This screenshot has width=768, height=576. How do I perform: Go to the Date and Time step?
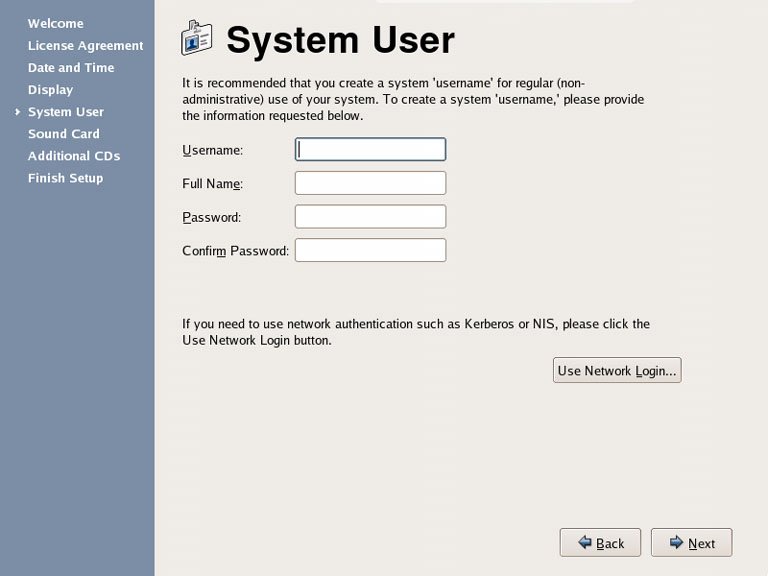(x=70, y=67)
